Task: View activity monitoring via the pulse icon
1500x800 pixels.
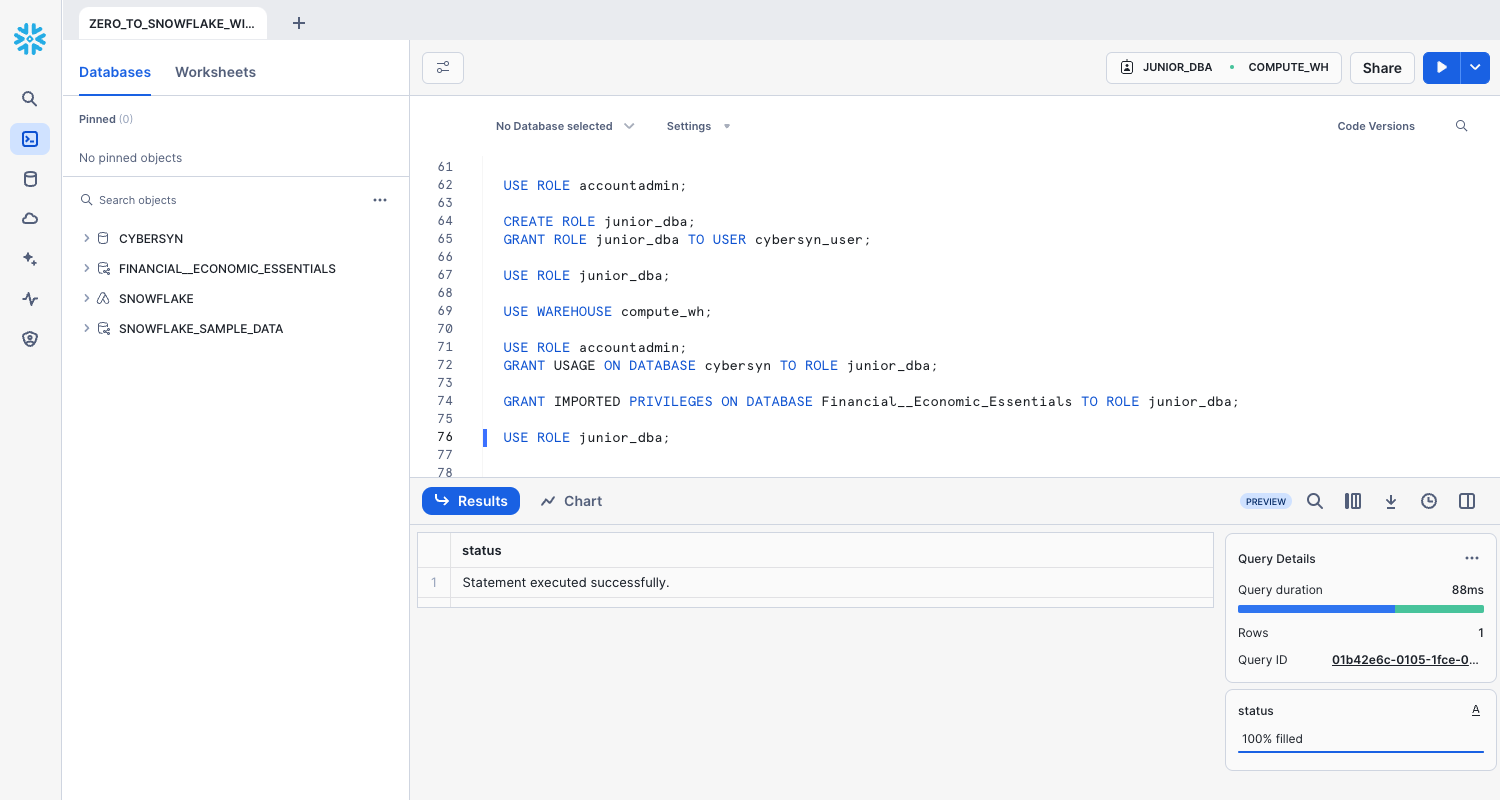Action: click(x=29, y=298)
